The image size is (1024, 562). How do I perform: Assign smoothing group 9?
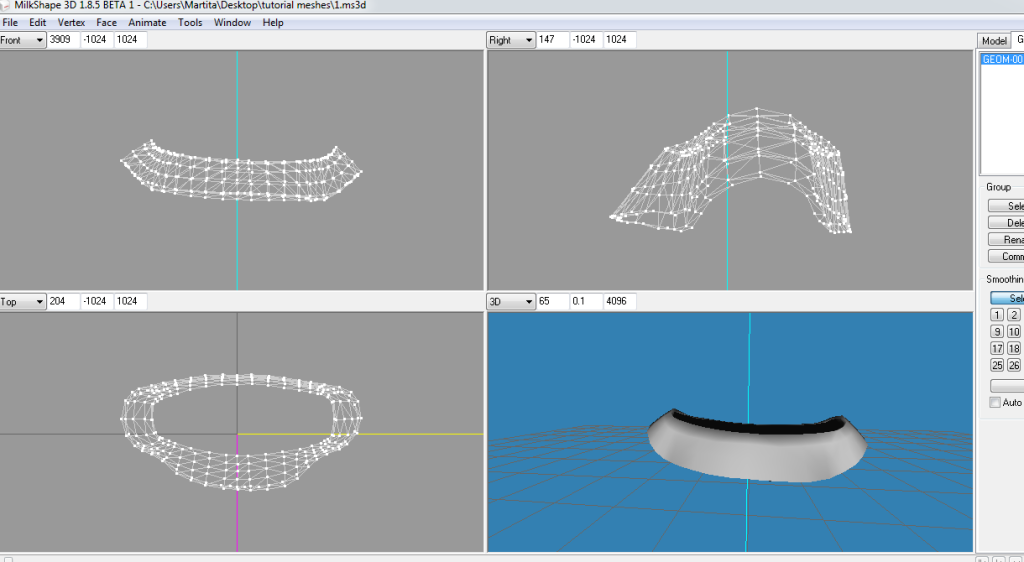tap(997, 332)
